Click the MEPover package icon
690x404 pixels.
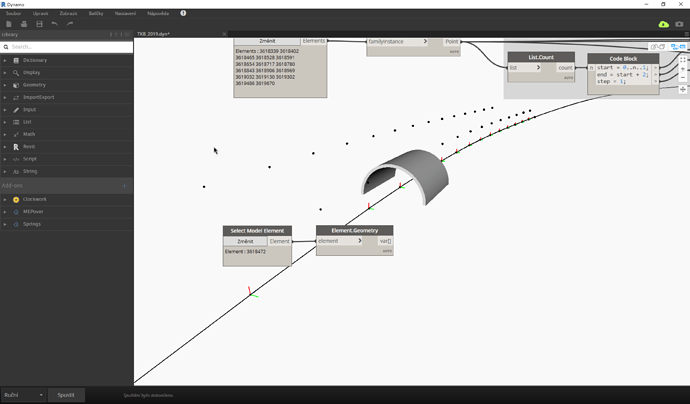[x=16, y=212]
